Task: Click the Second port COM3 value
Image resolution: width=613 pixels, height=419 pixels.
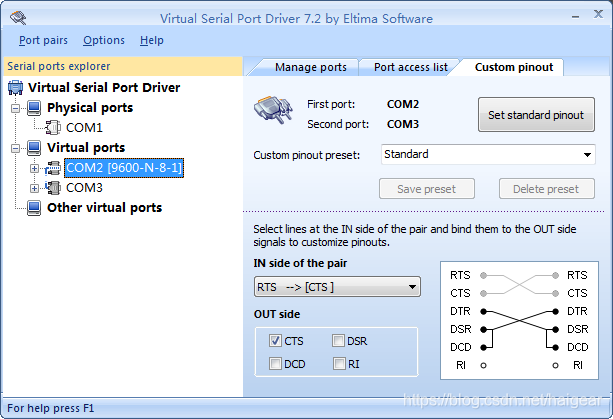Action: pyautogui.click(x=403, y=124)
